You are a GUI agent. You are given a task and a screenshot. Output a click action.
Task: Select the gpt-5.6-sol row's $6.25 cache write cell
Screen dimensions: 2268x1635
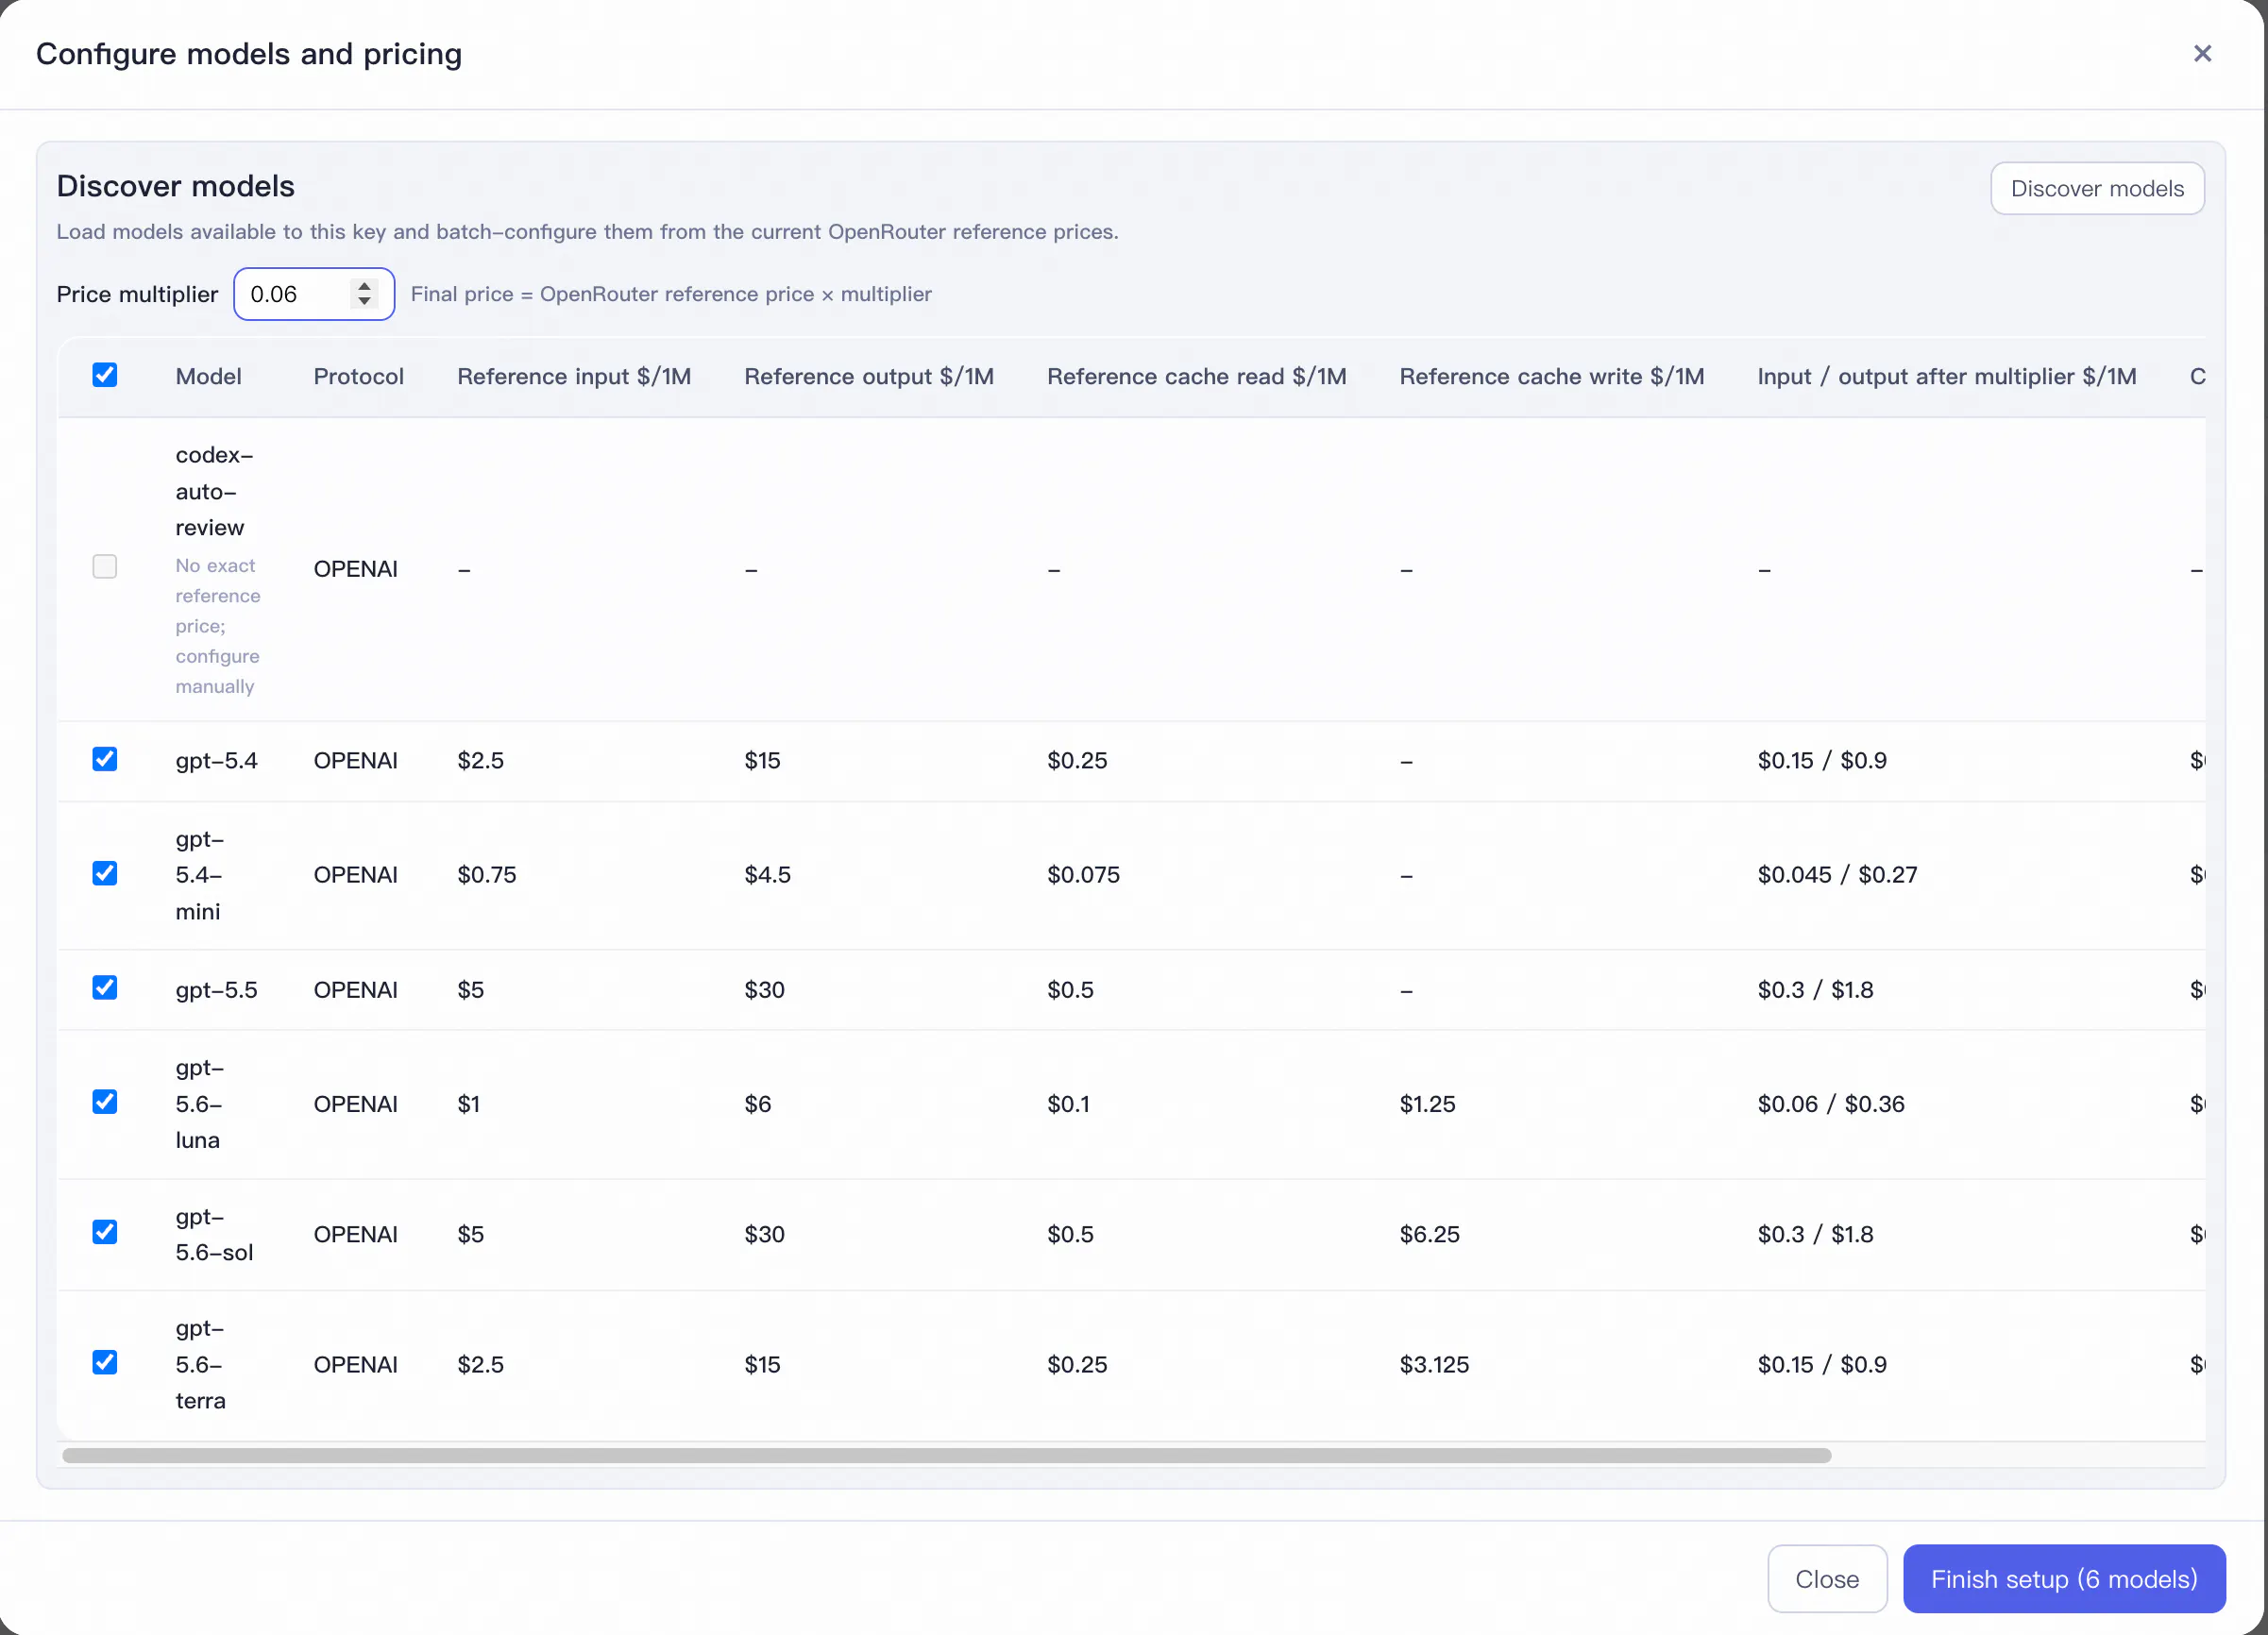tap(1429, 1234)
